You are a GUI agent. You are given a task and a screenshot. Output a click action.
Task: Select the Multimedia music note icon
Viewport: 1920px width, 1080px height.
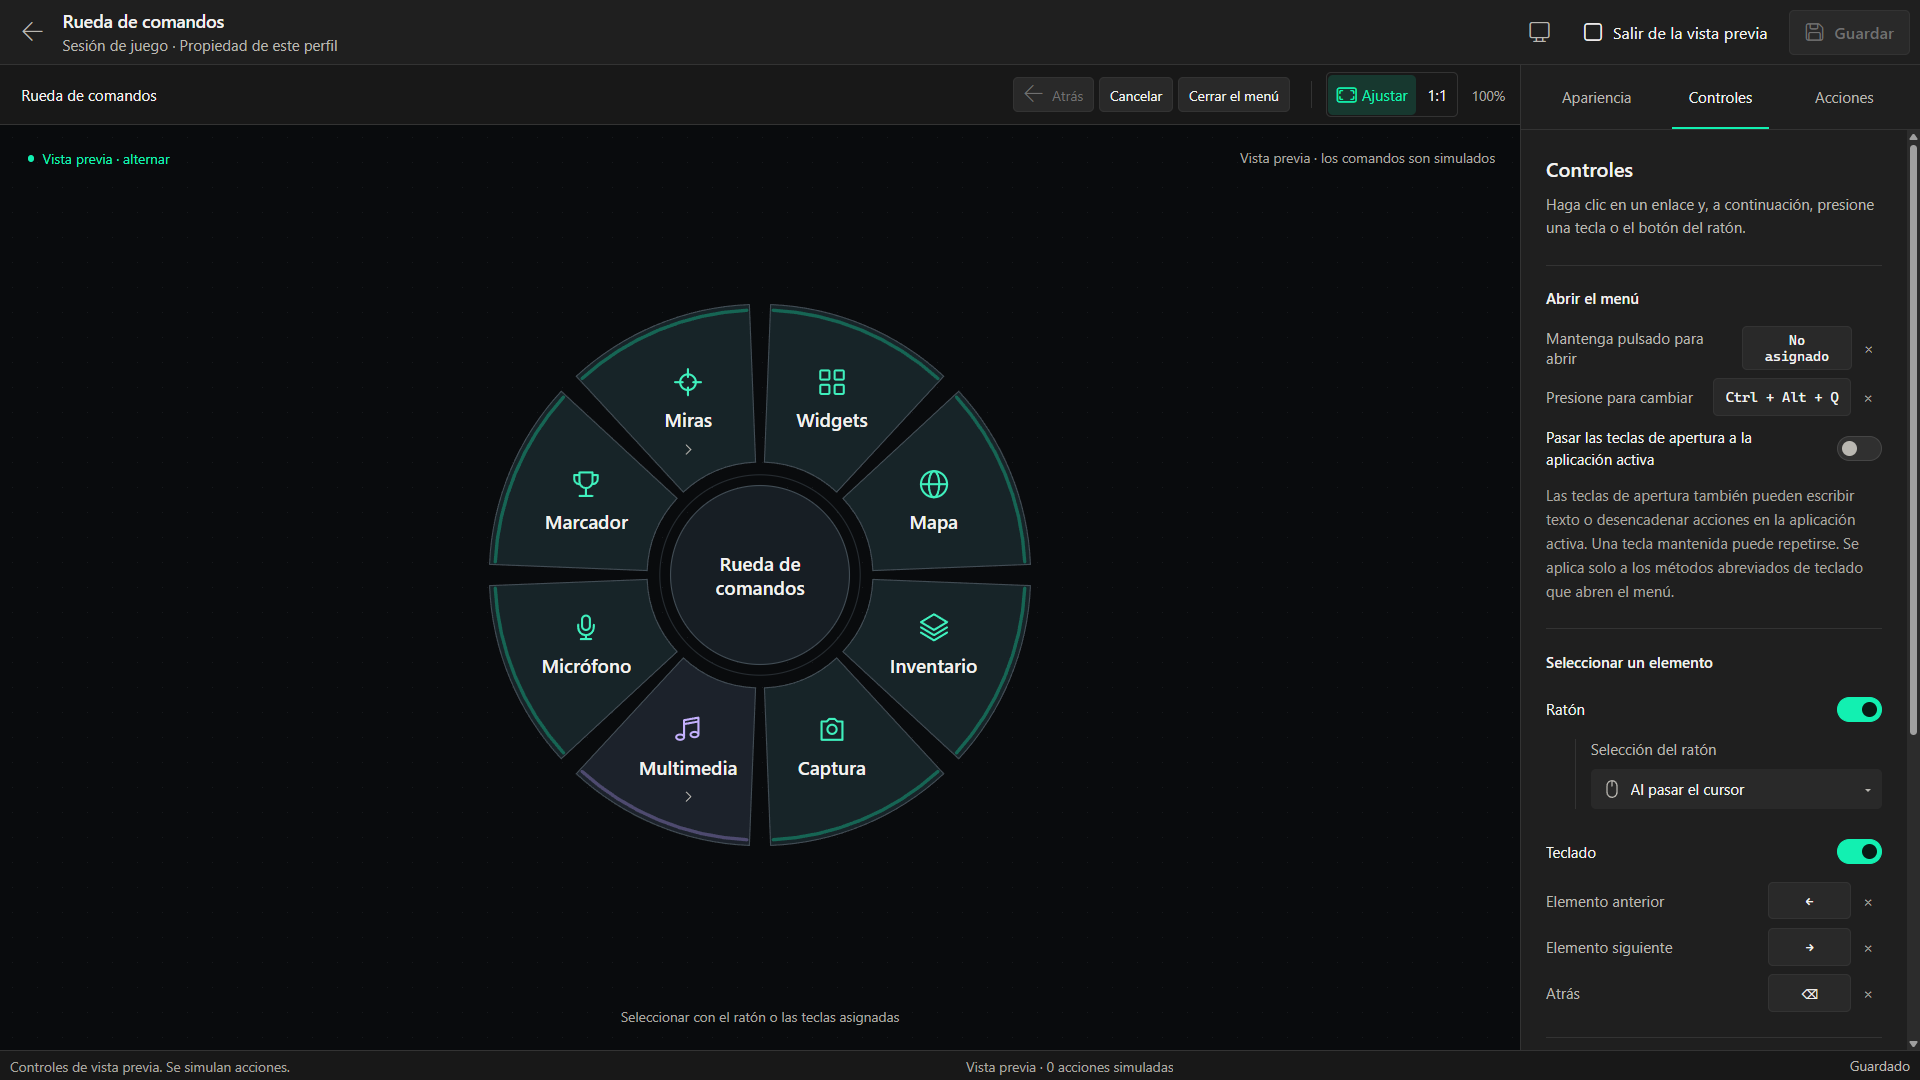[x=688, y=729]
